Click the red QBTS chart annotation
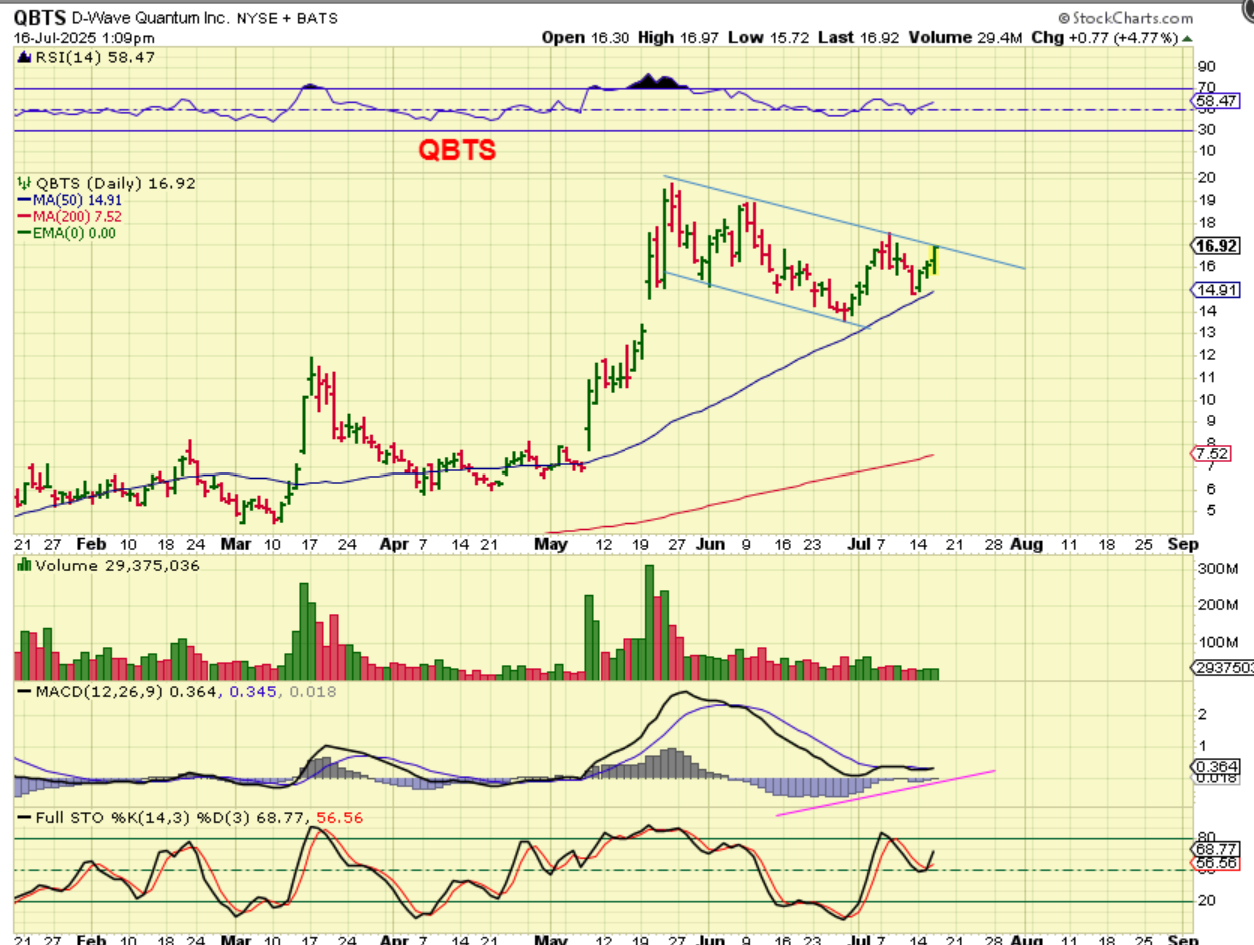Screen dimensions: 1254x945 coord(457,150)
